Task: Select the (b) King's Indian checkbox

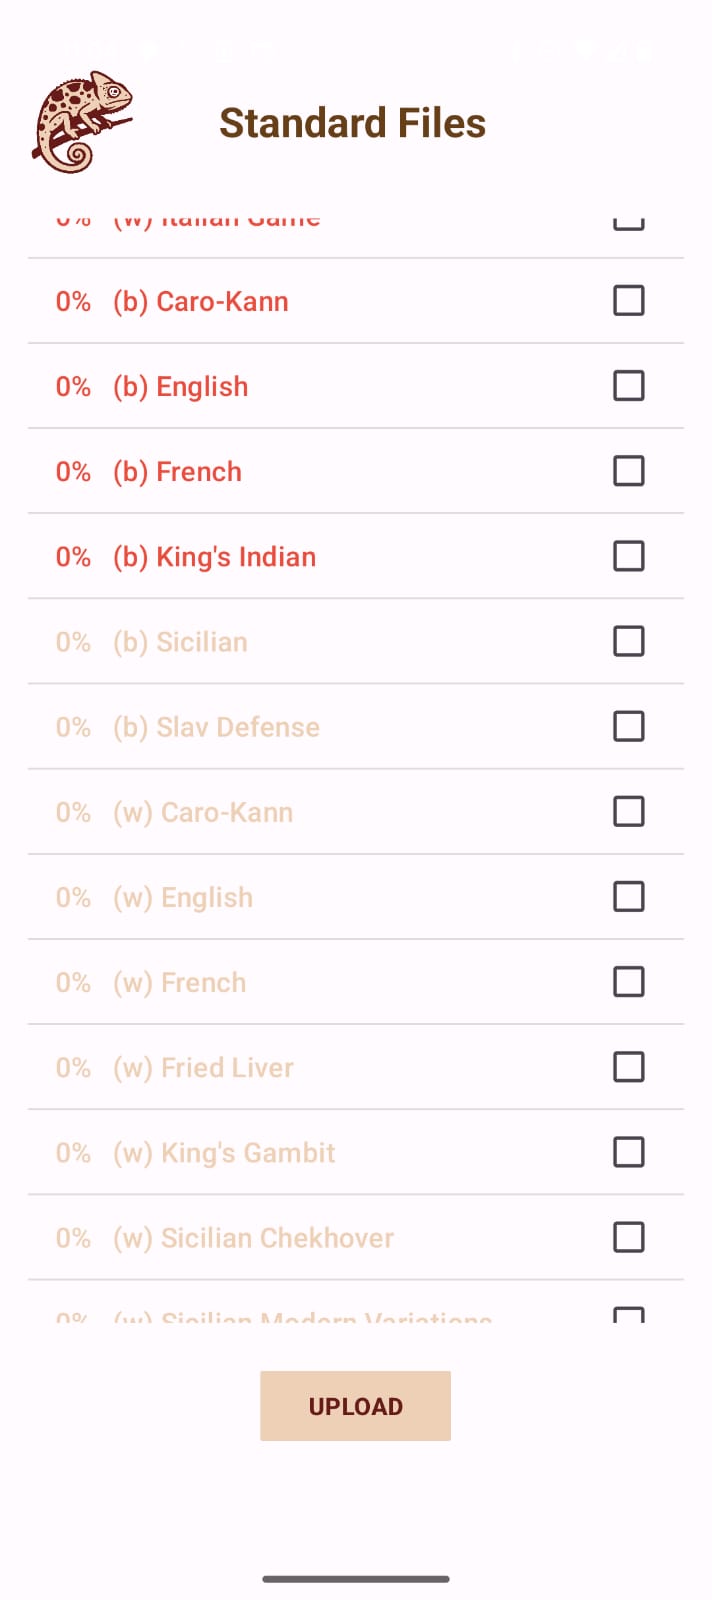Action: pyautogui.click(x=628, y=556)
